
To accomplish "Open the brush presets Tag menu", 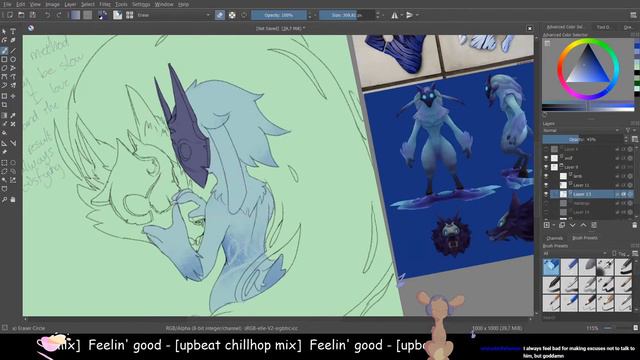I will [x=620, y=253].
